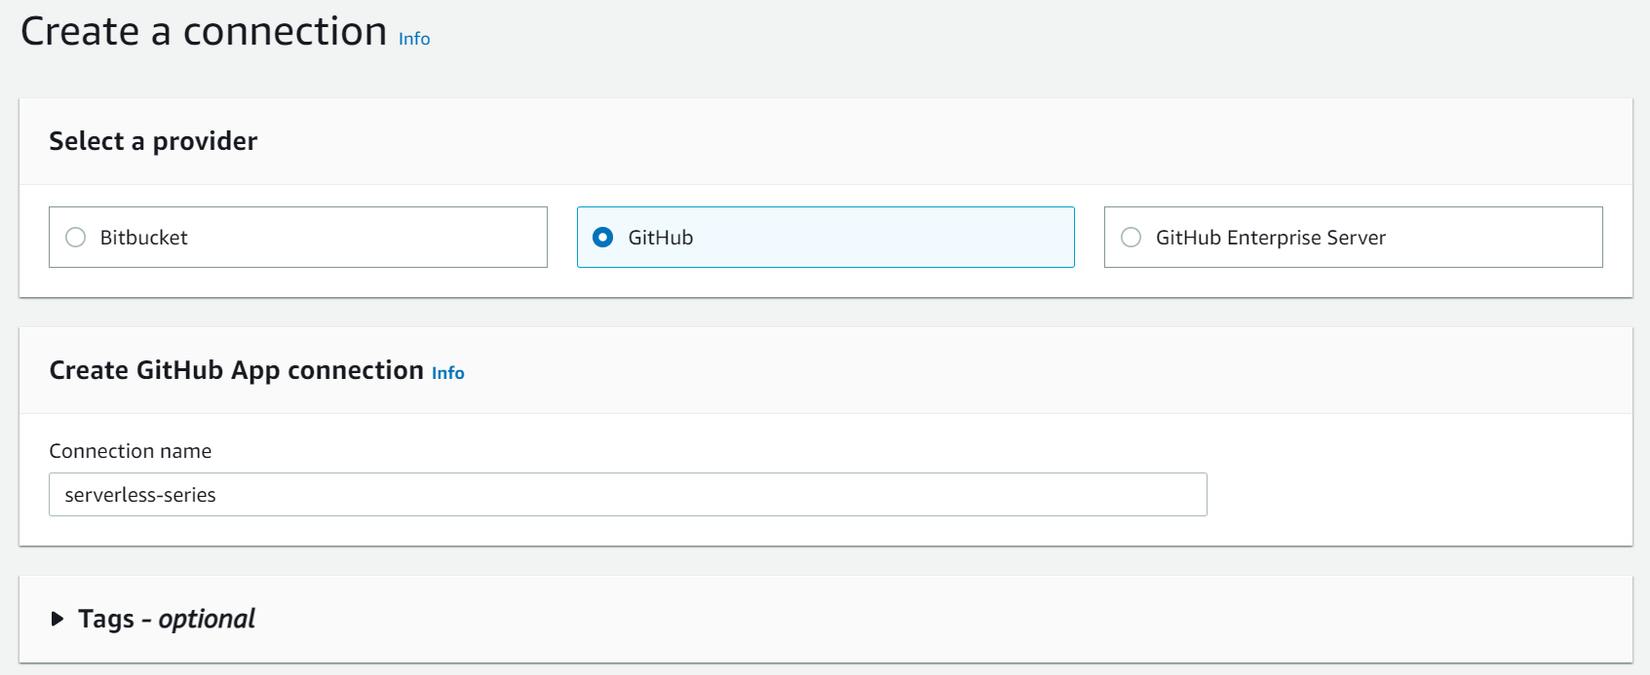
Task: Click the "Create GitHub App connection" heading
Action: (x=236, y=370)
